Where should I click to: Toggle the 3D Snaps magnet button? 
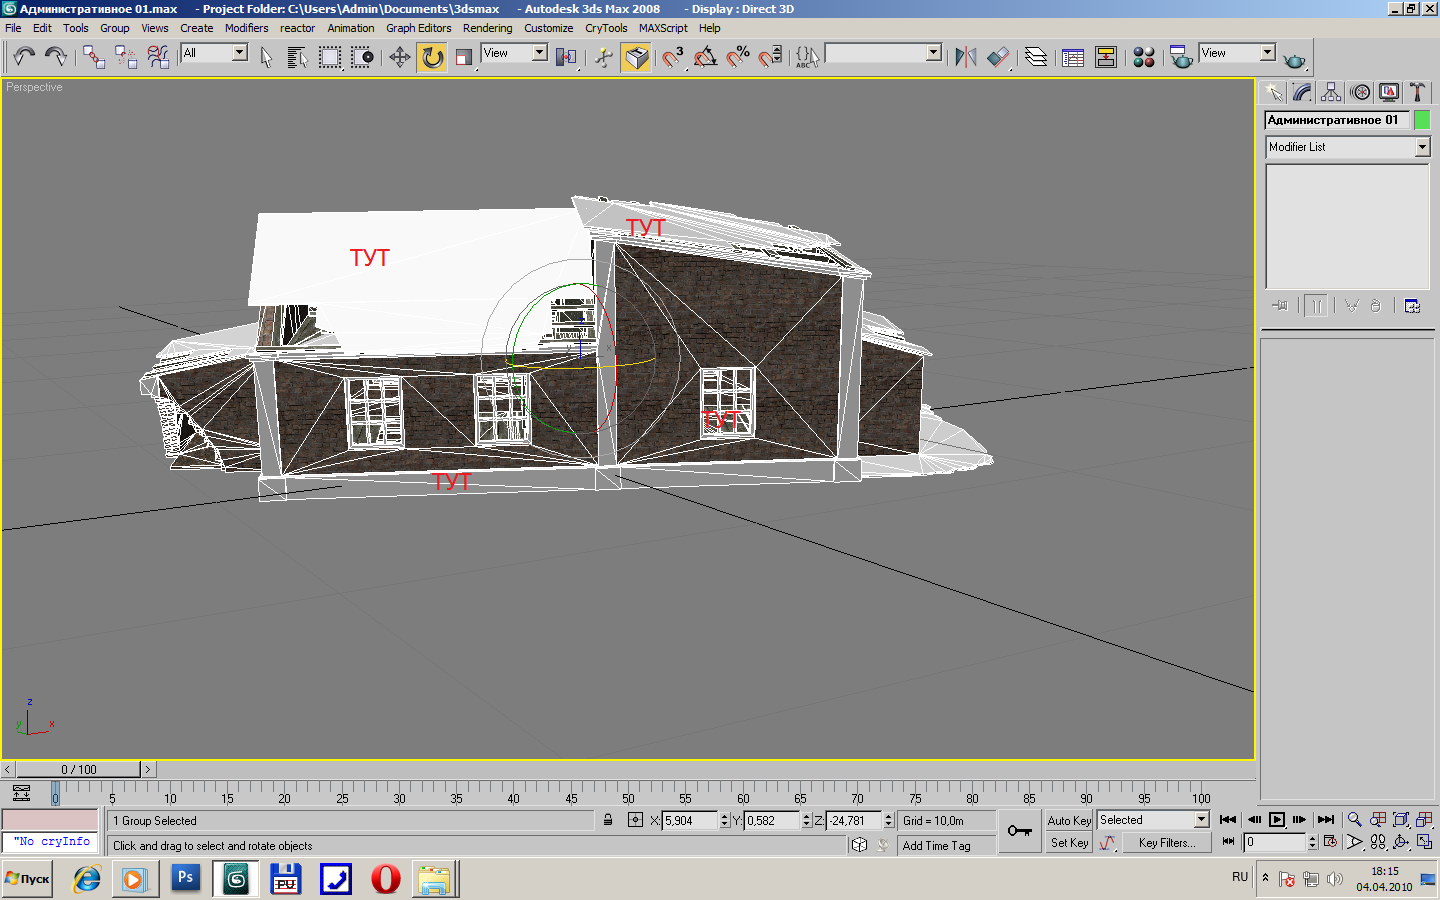pos(671,57)
